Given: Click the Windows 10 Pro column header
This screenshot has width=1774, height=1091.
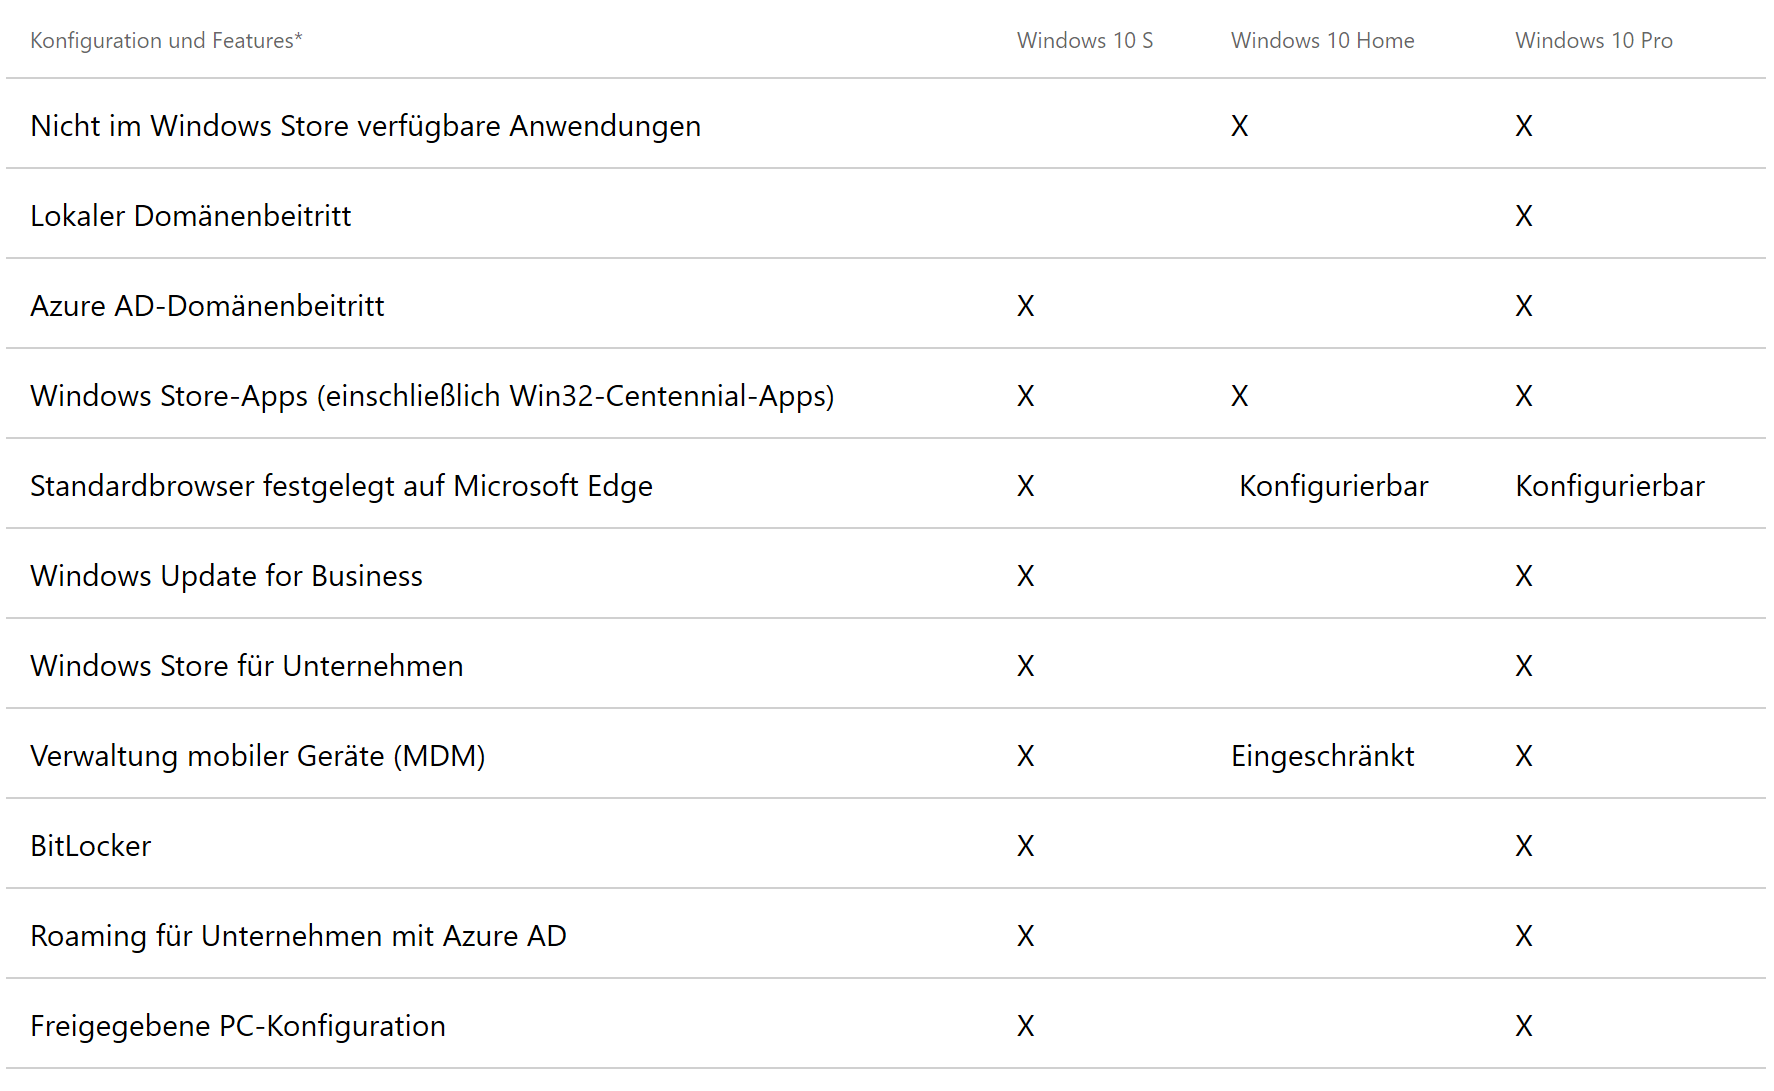Looking at the screenshot, I should [1593, 41].
